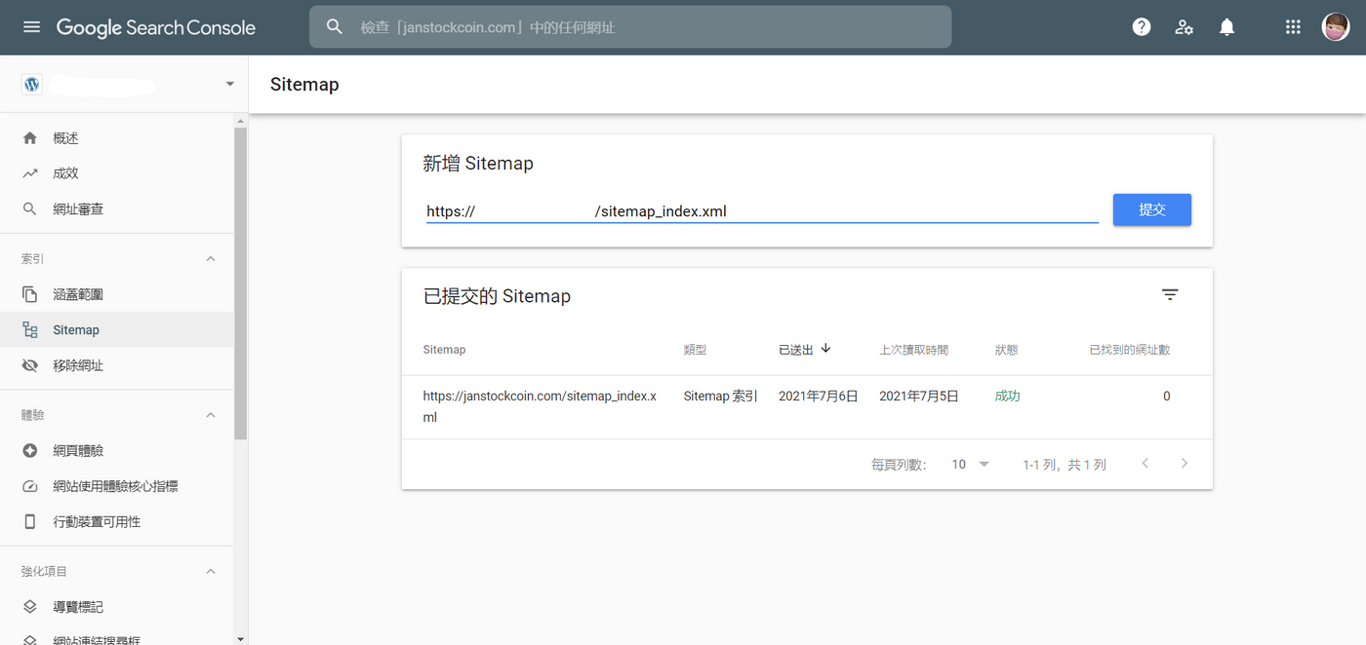This screenshot has height=645, width=1366.
Task: Collapse the 索引 section
Action: [x=210, y=259]
